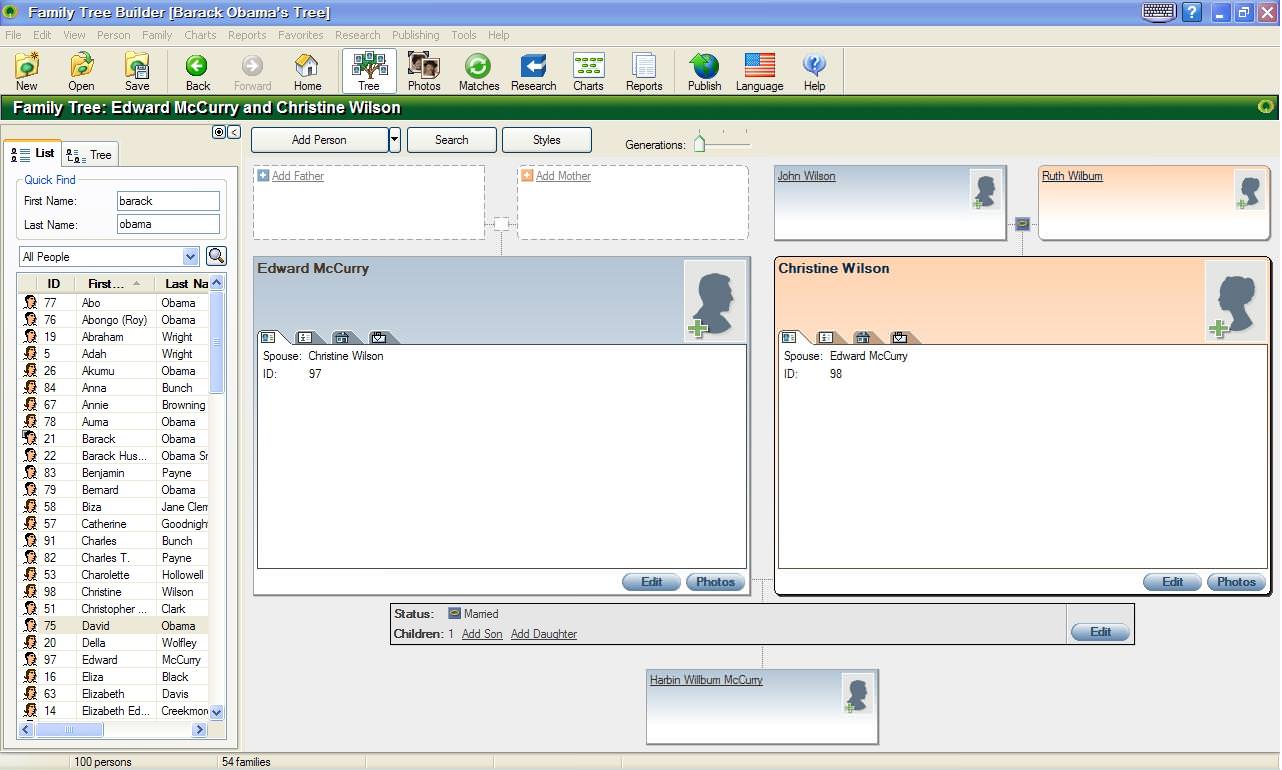This screenshot has width=1282, height=770.
Task: Switch to Tree view toolbar icon
Action: tap(369, 72)
